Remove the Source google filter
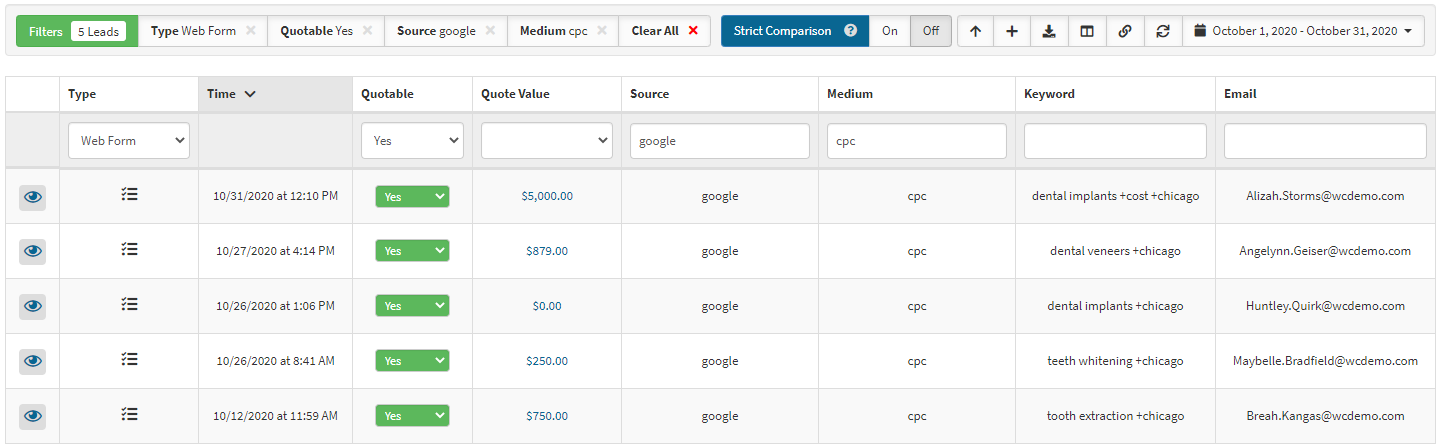This screenshot has width=1443, height=448. (x=490, y=30)
